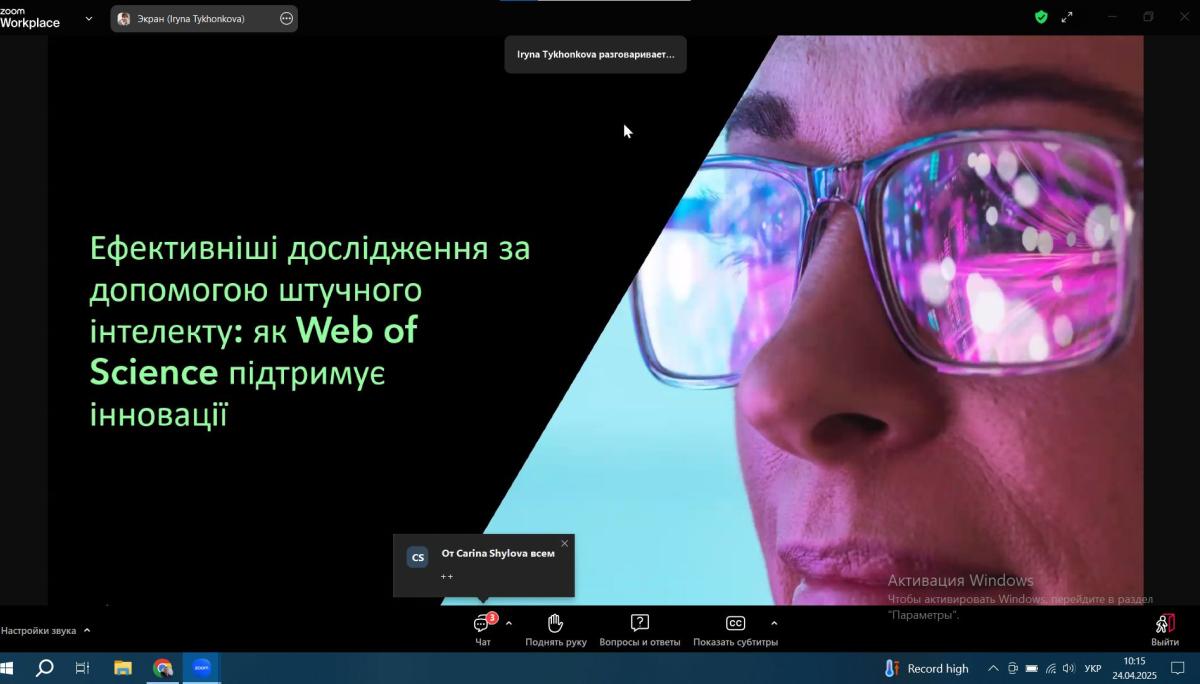Screen dimensions: 1200x684
Task: Open screen share more options
Action: click(287, 18)
